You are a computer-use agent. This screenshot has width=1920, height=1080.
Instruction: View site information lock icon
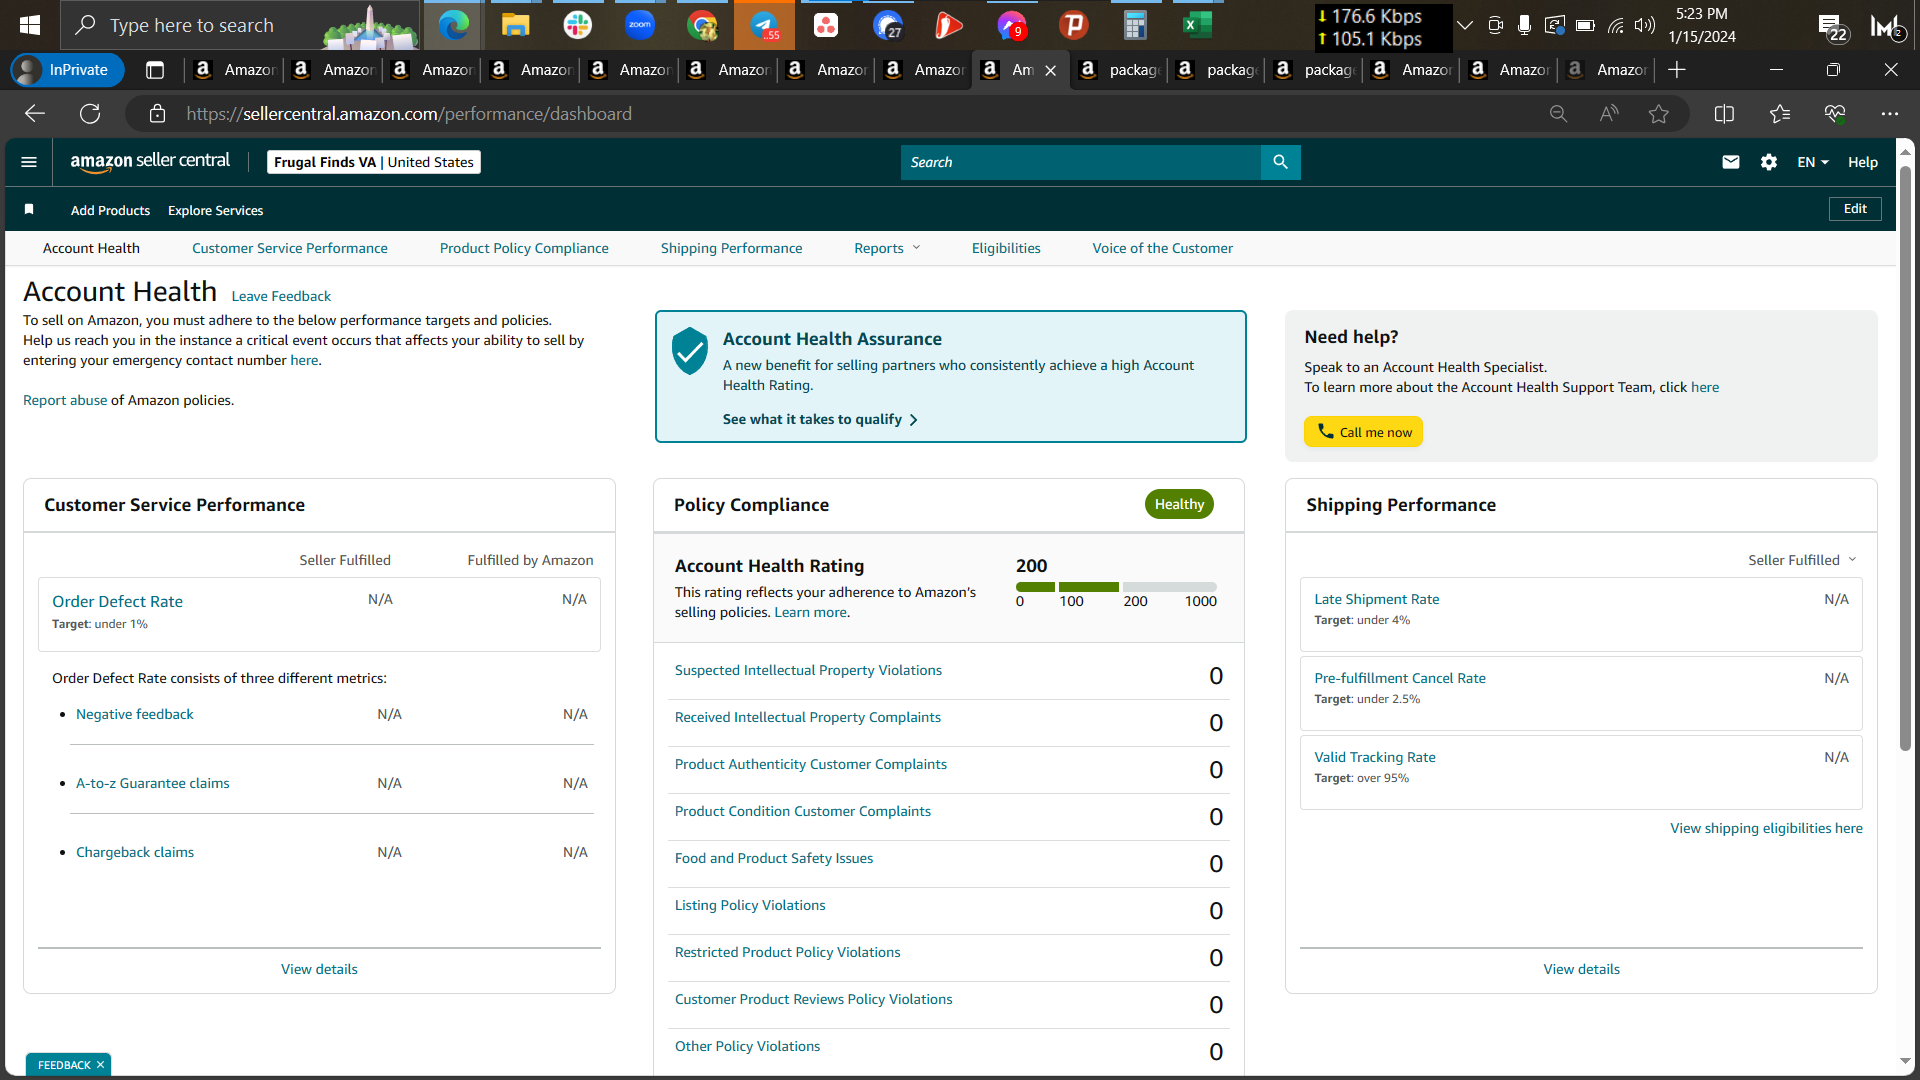[x=157, y=114]
